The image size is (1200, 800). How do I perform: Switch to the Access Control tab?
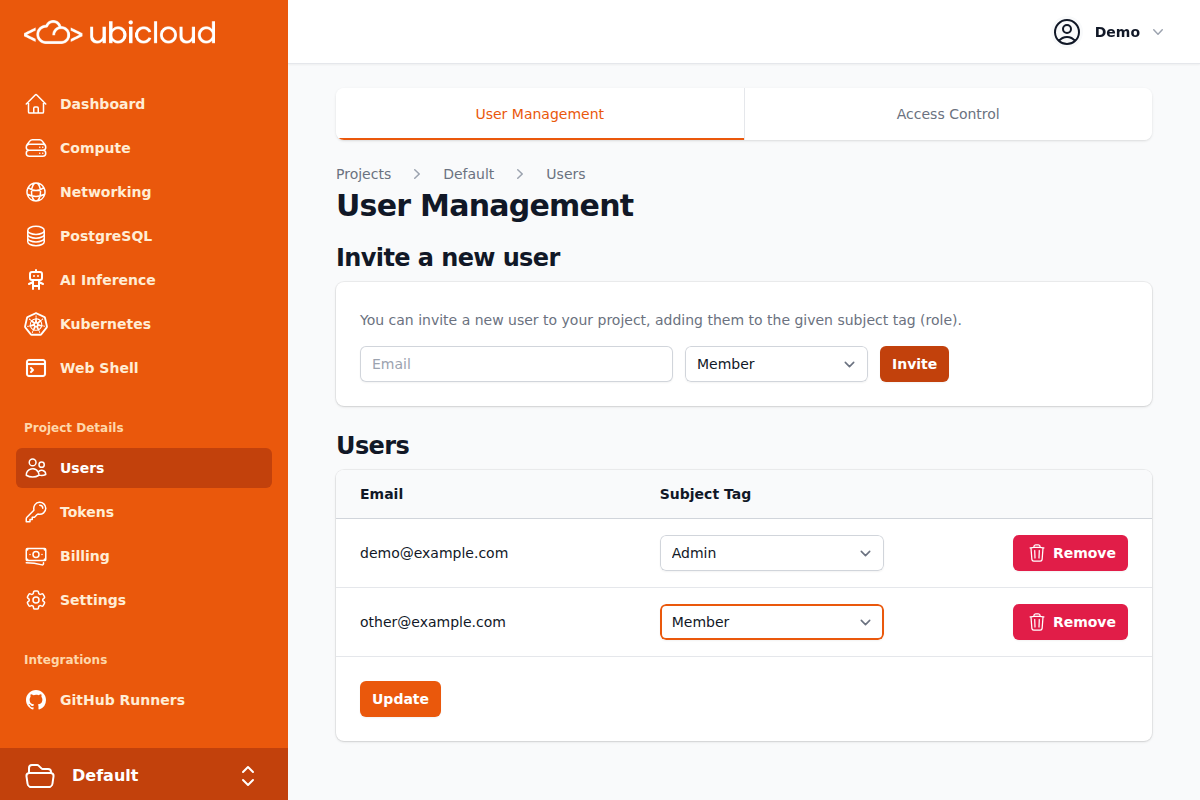tap(948, 114)
